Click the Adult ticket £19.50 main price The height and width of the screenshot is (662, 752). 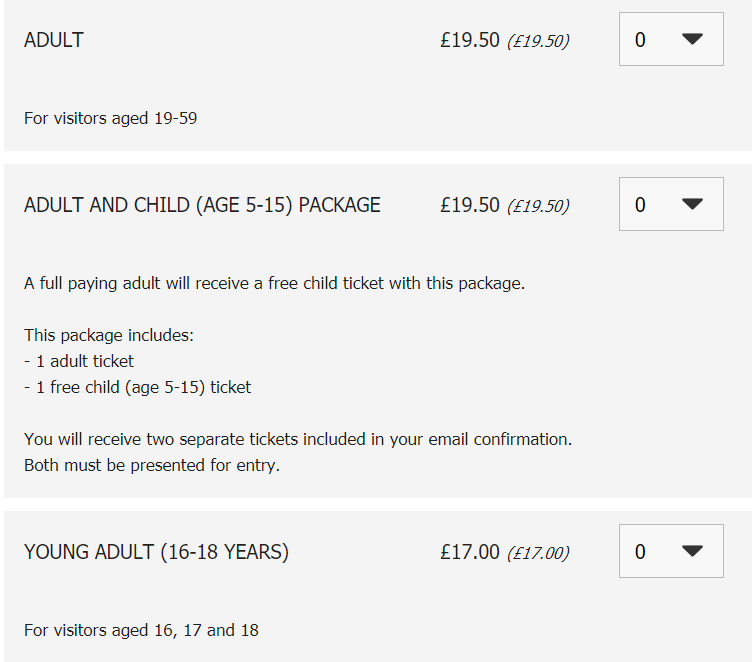(469, 40)
